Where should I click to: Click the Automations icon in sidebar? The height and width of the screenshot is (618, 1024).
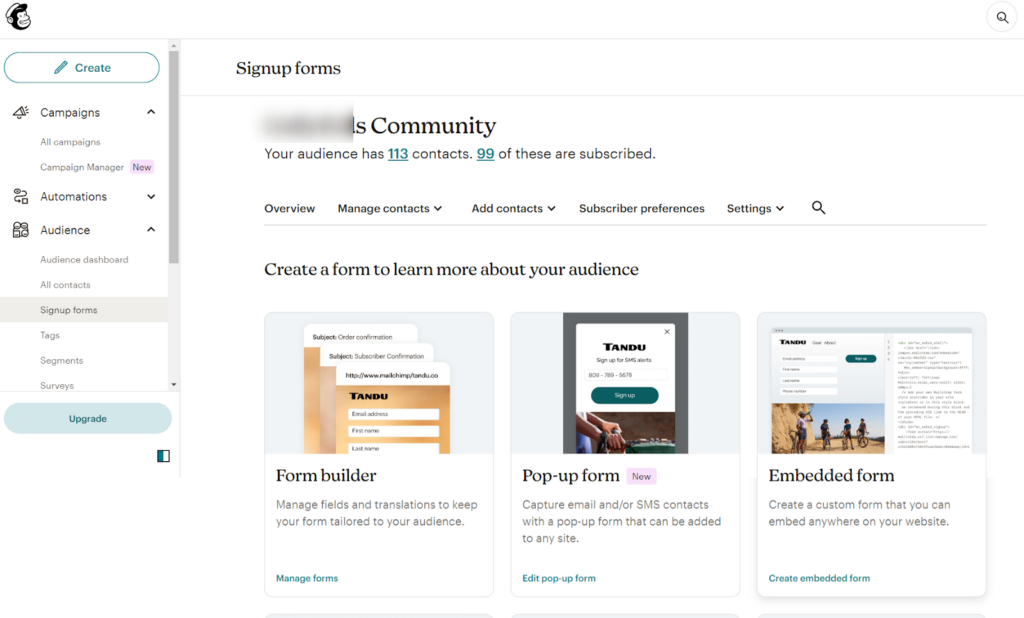(x=20, y=197)
